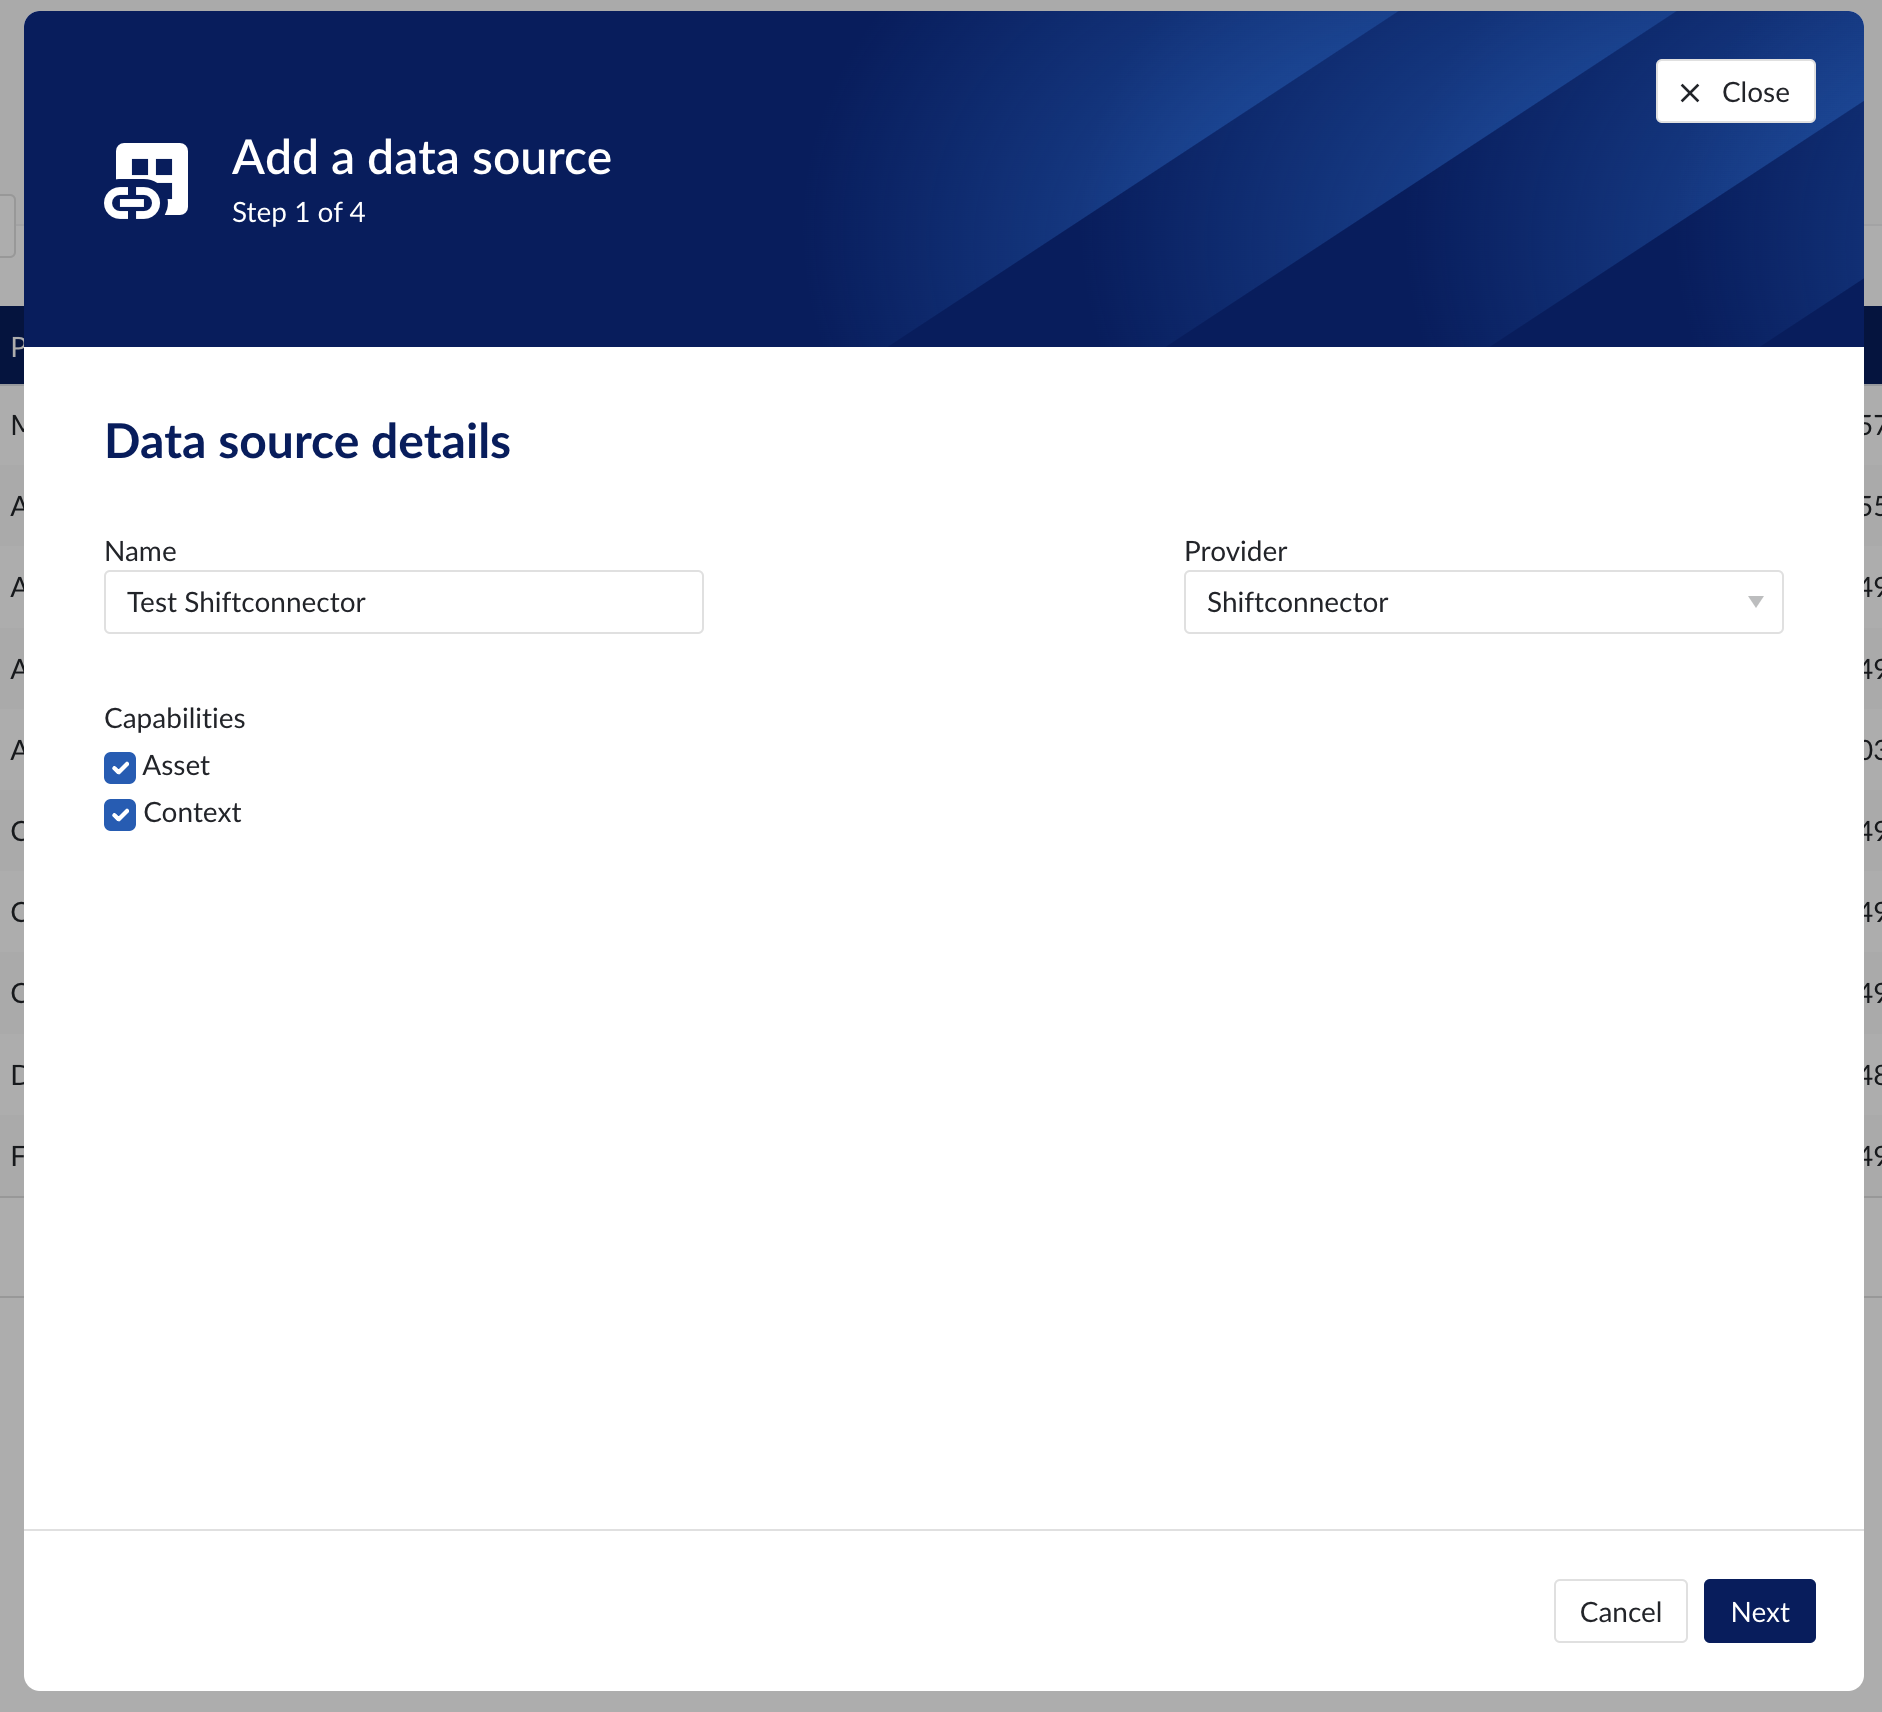Viewport: 1882px width, 1712px height.
Task: Click the Provider field label
Action: coord(1235,551)
